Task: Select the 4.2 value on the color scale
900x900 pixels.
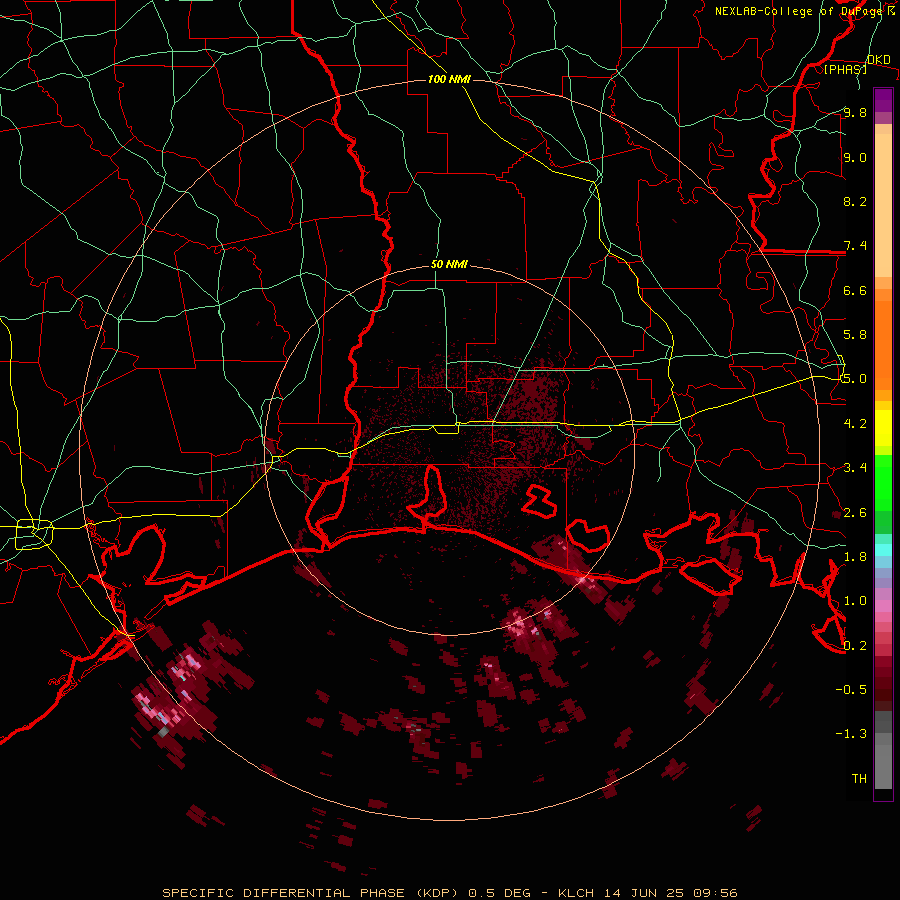Action: 855,423
